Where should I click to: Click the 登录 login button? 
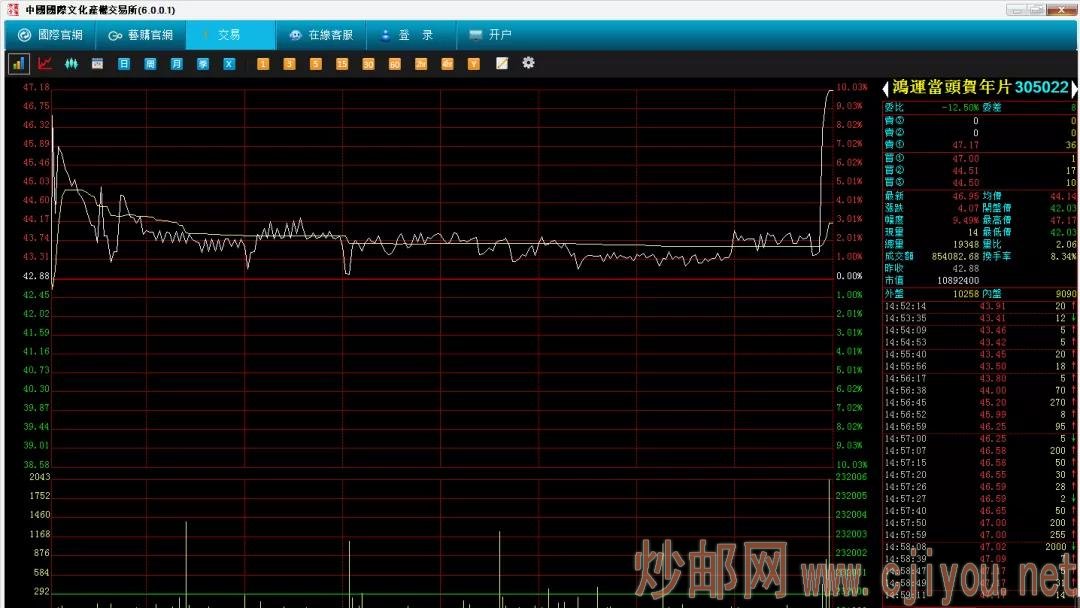pos(410,34)
